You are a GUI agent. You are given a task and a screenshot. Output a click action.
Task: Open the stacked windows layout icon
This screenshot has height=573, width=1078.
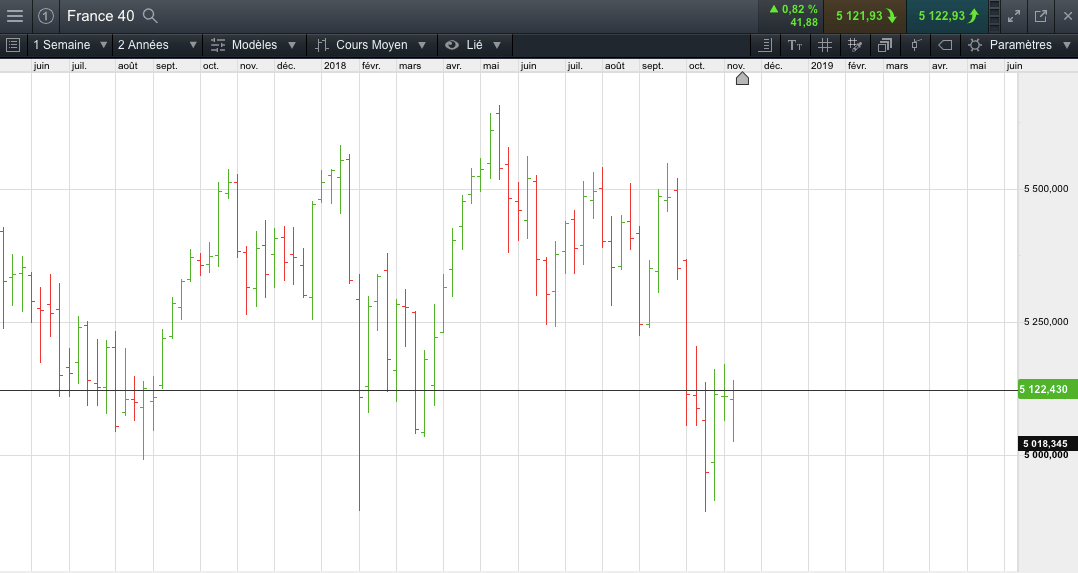click(x=885, y=45)
